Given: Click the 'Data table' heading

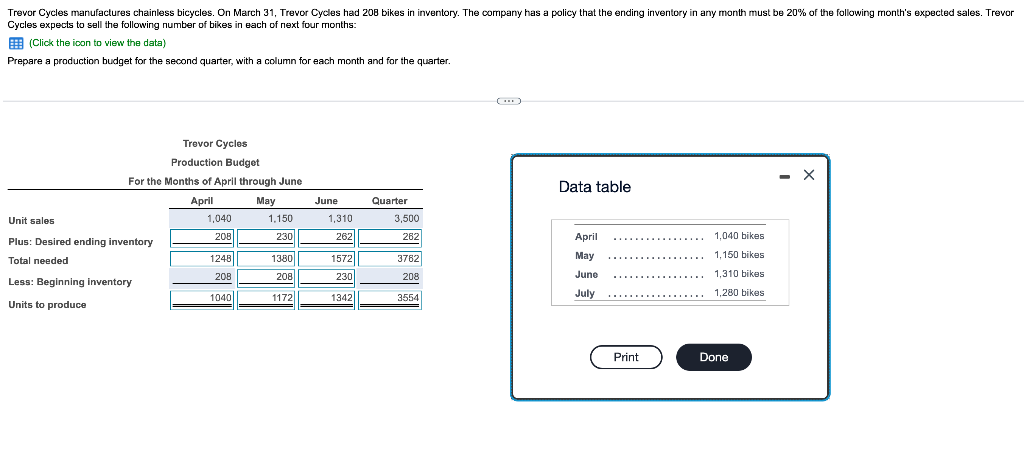Looking at the screenshot, I should pos(595,187).
